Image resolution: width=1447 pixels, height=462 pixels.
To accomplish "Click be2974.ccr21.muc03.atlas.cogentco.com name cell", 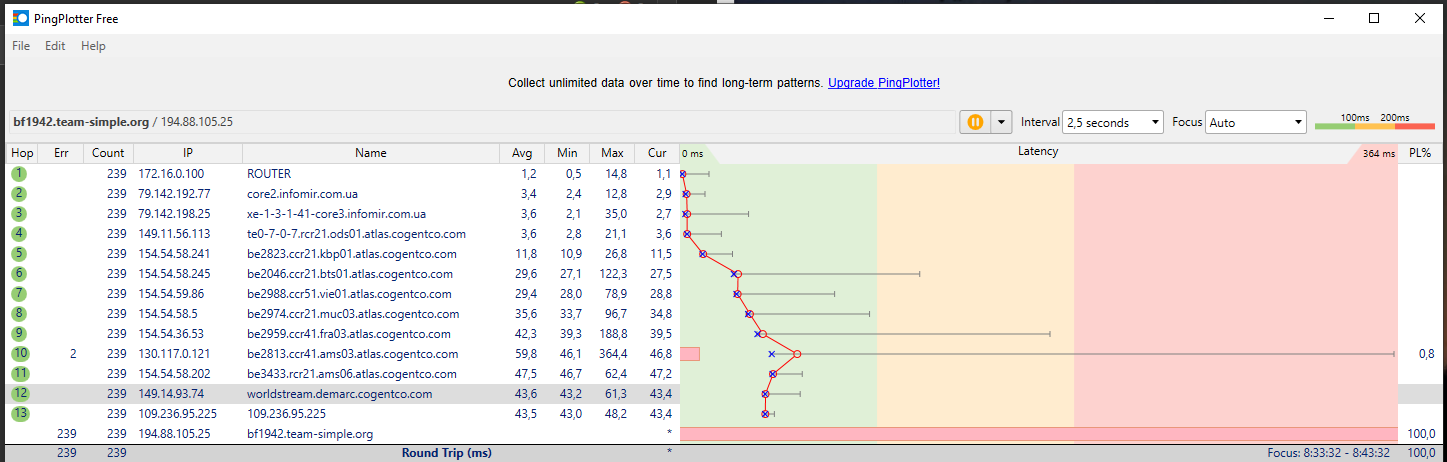I will (353, 314).
